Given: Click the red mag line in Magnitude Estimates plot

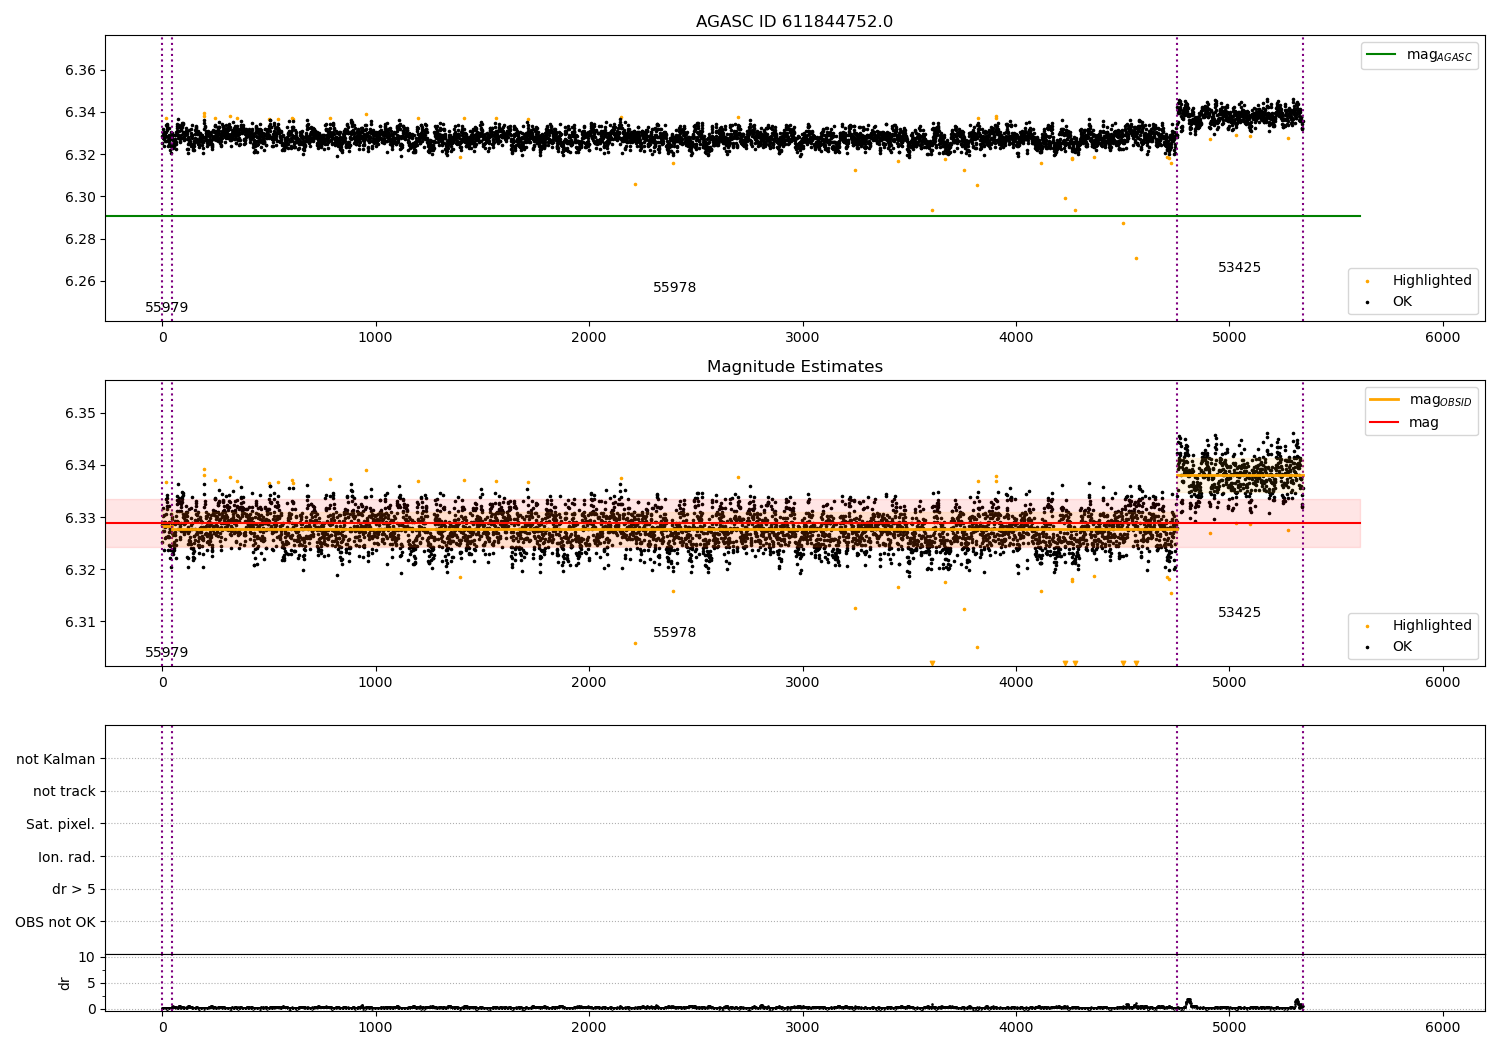Looking at the screenshot, I should click(733, 523).
